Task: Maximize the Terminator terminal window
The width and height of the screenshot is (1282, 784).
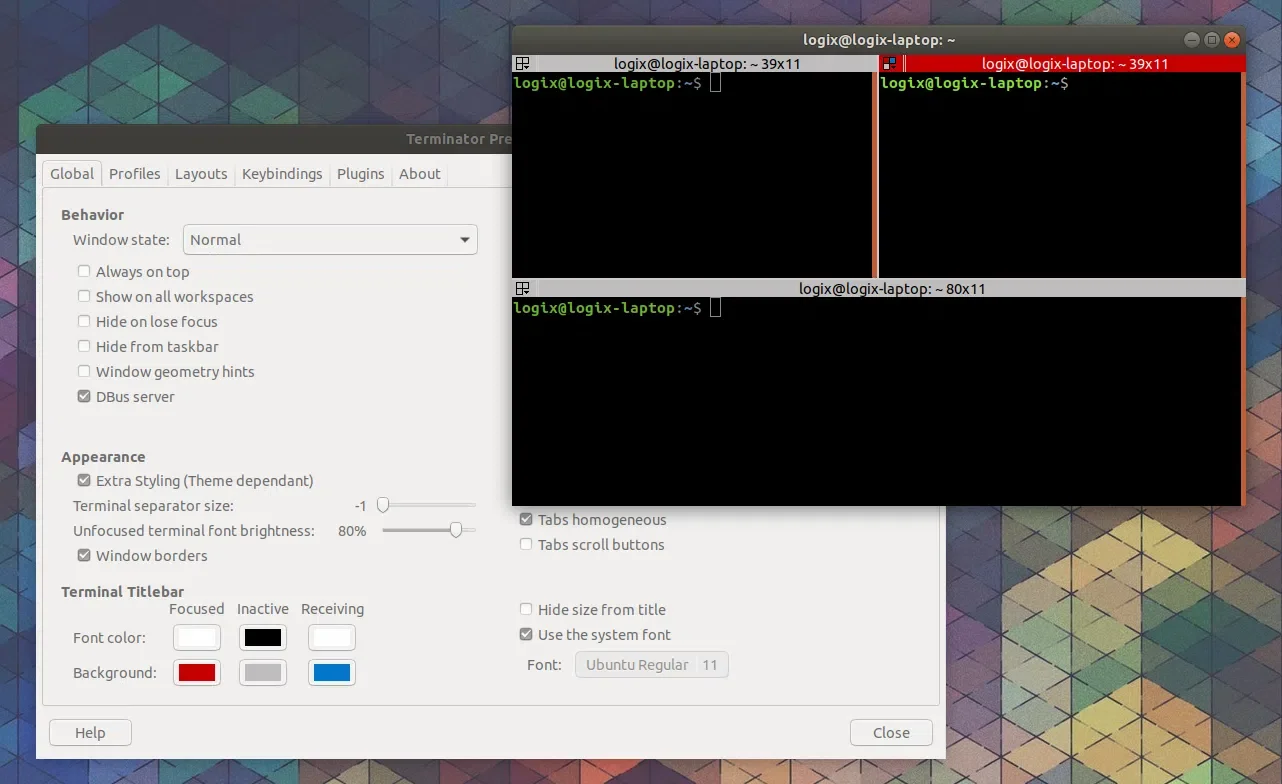Action: [1211, 40]
